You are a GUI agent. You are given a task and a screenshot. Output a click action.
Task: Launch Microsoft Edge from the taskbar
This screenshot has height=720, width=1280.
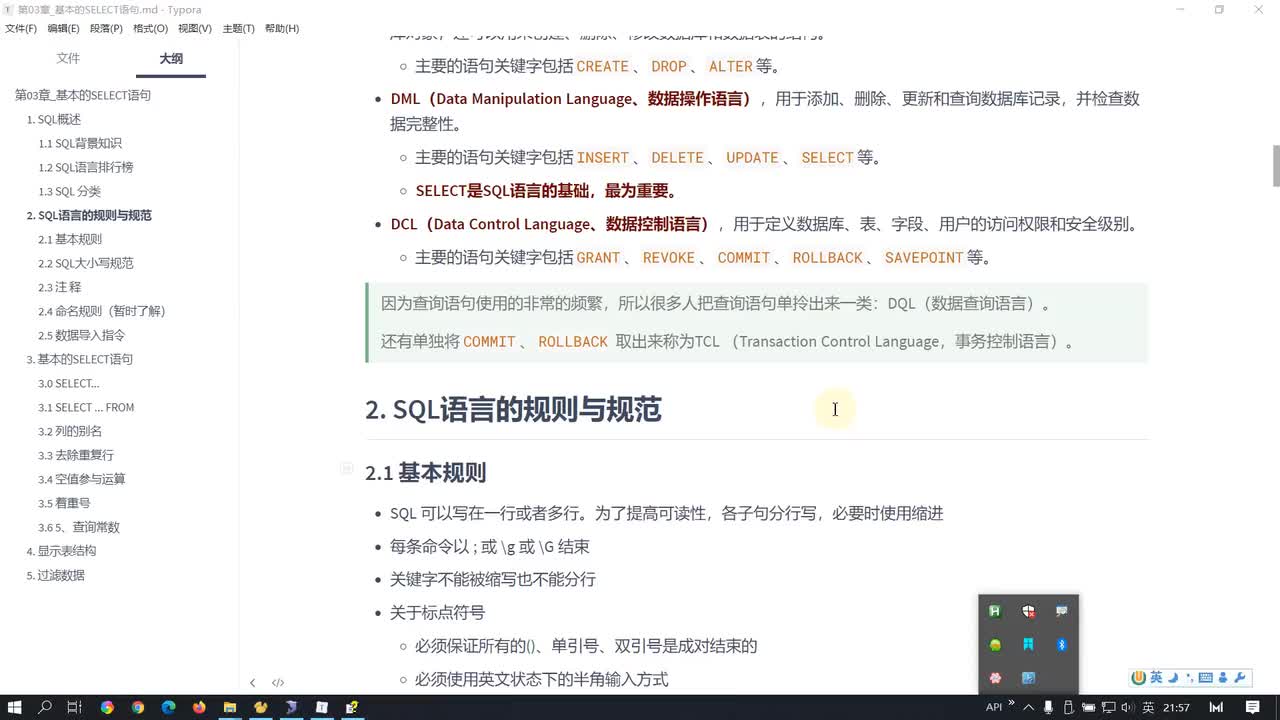pyautogui.click(x=168, y=707)
